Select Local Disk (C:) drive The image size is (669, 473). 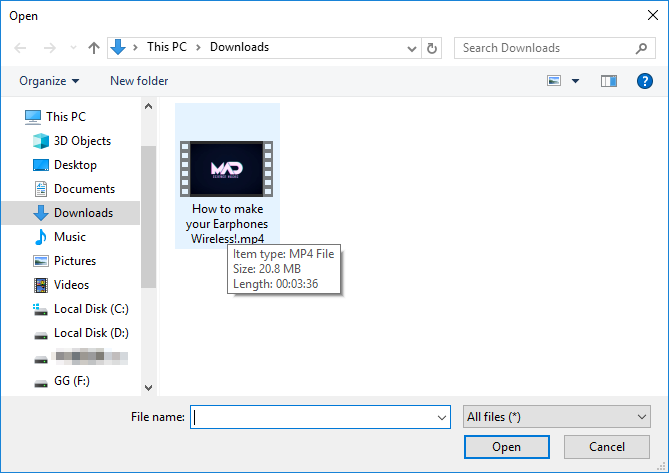(90, 309)
